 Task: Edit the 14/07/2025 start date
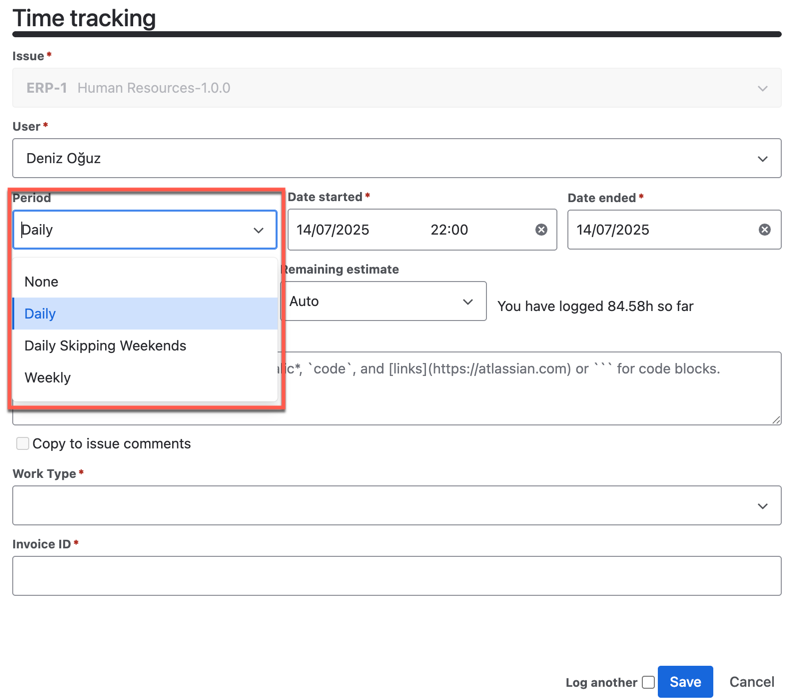(333, 230)
